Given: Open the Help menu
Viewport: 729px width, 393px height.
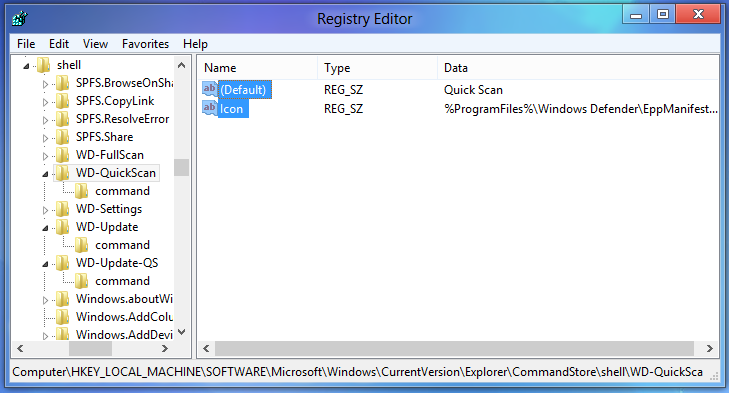Looking at the screenshot, I should tap(195, 44).
